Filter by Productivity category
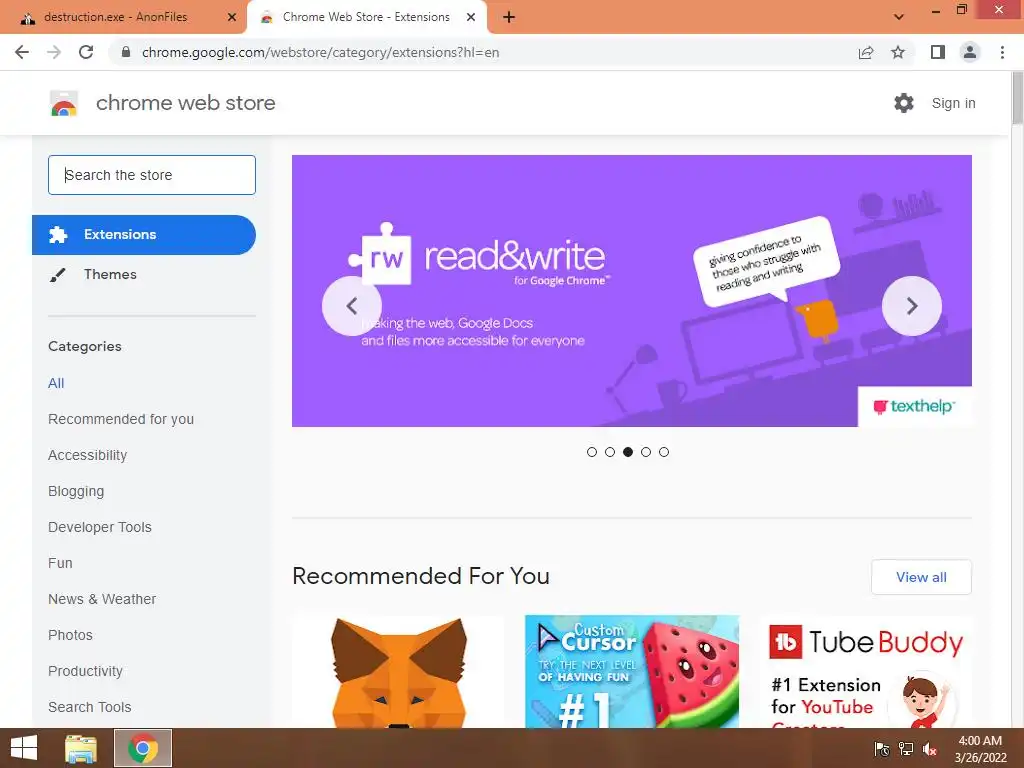Screen dimensions: 1024x768 pyautogui.click(x=86, y=671)
